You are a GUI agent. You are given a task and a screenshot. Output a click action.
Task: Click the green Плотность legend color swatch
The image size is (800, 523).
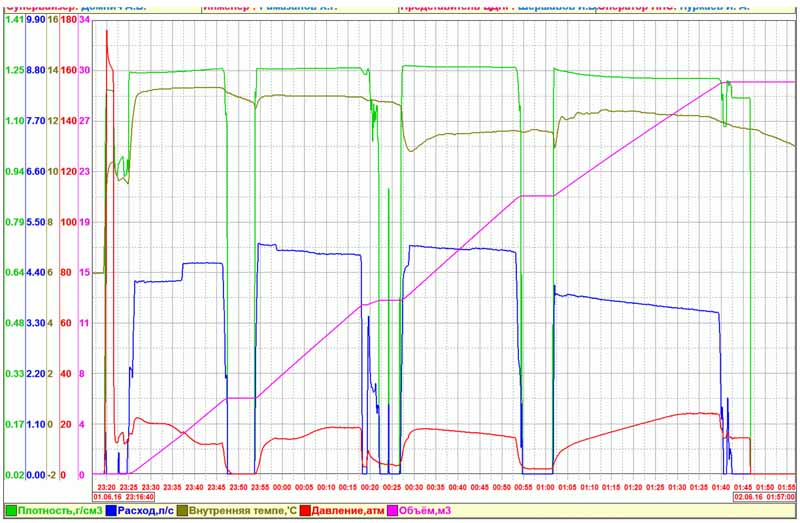click(11, 511)
